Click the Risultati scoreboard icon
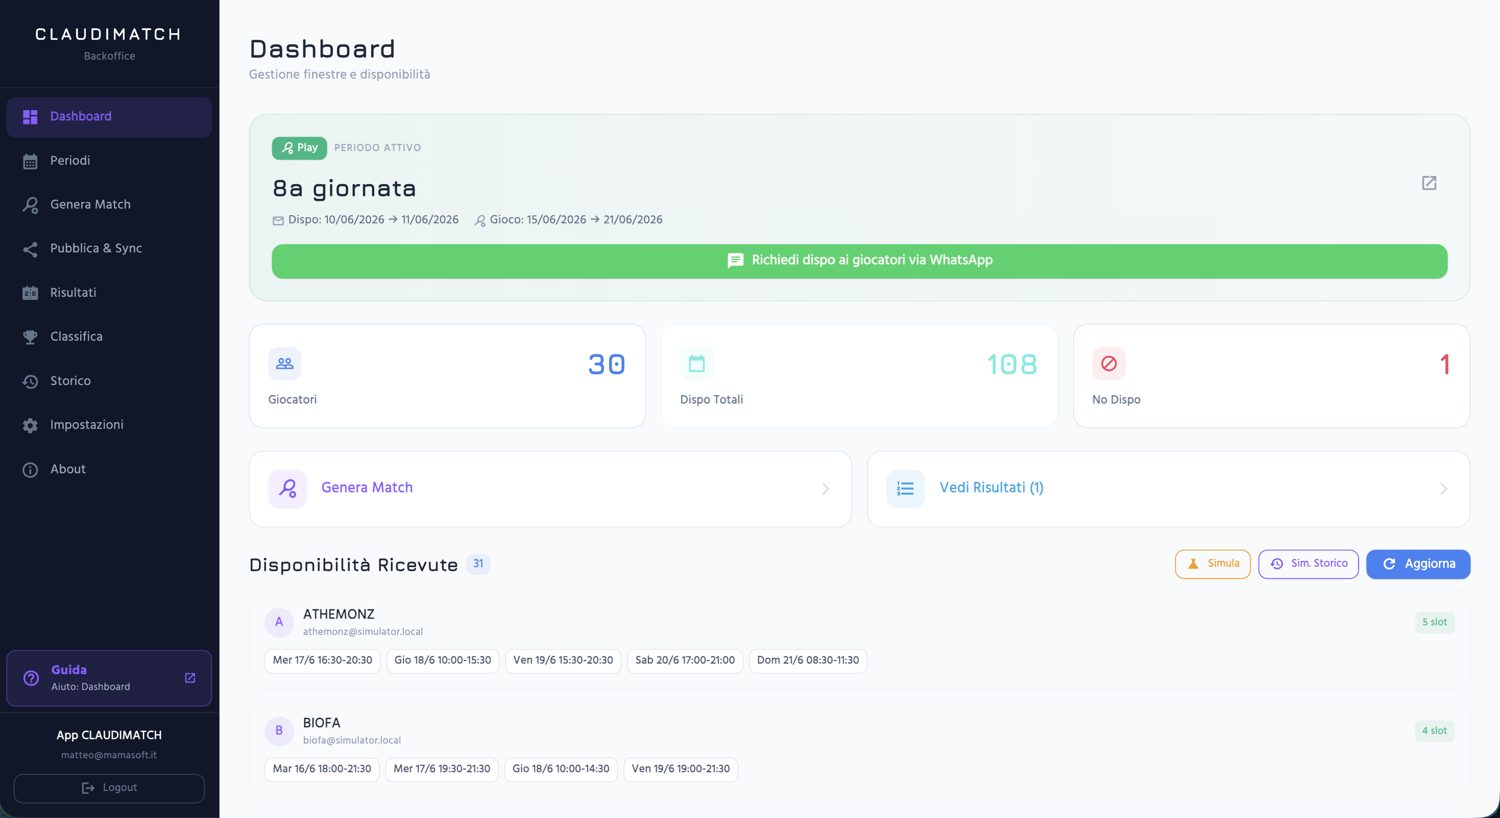The image size is (1500, 818). coord(30,293)
